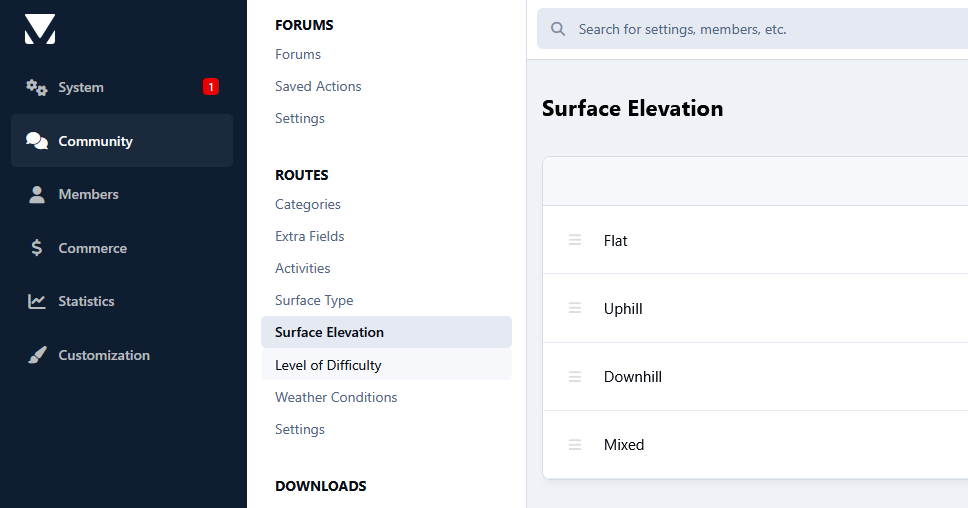Open Members person icon section

[37, 194]
